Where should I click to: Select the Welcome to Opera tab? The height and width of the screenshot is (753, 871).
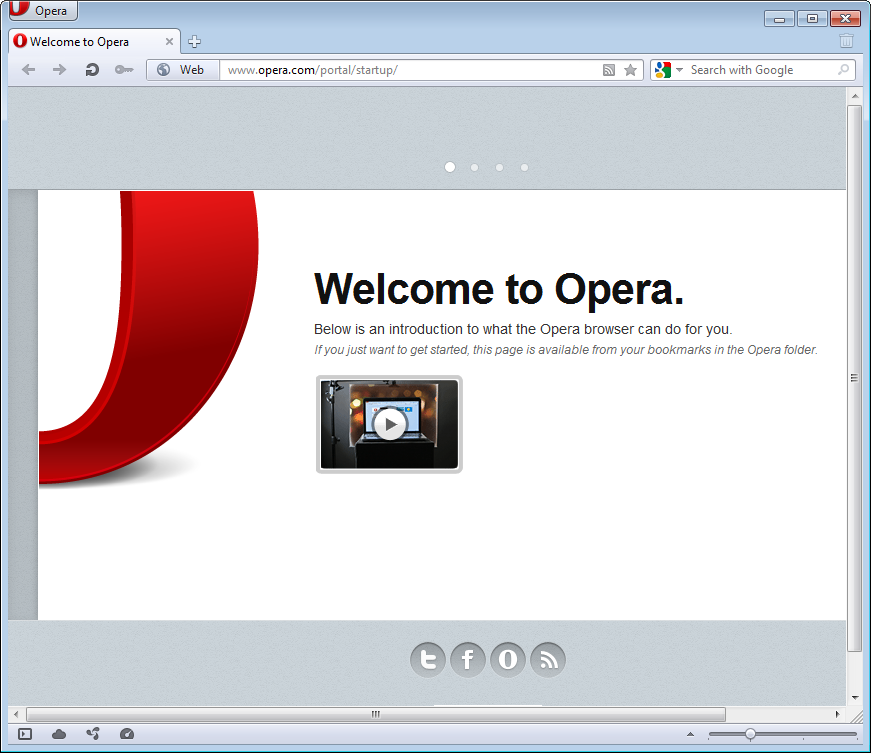(x=94, y=42)
